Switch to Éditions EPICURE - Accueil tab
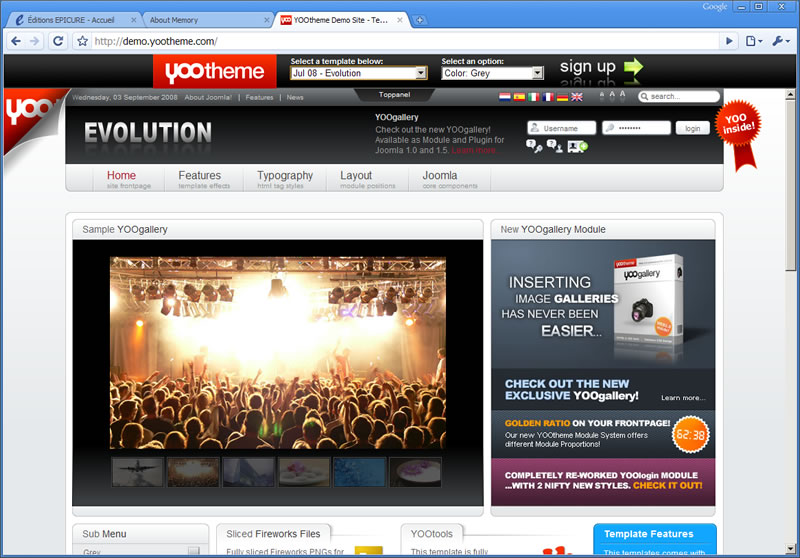This screenshot has height=558, width=800. [x=70, y=20]
